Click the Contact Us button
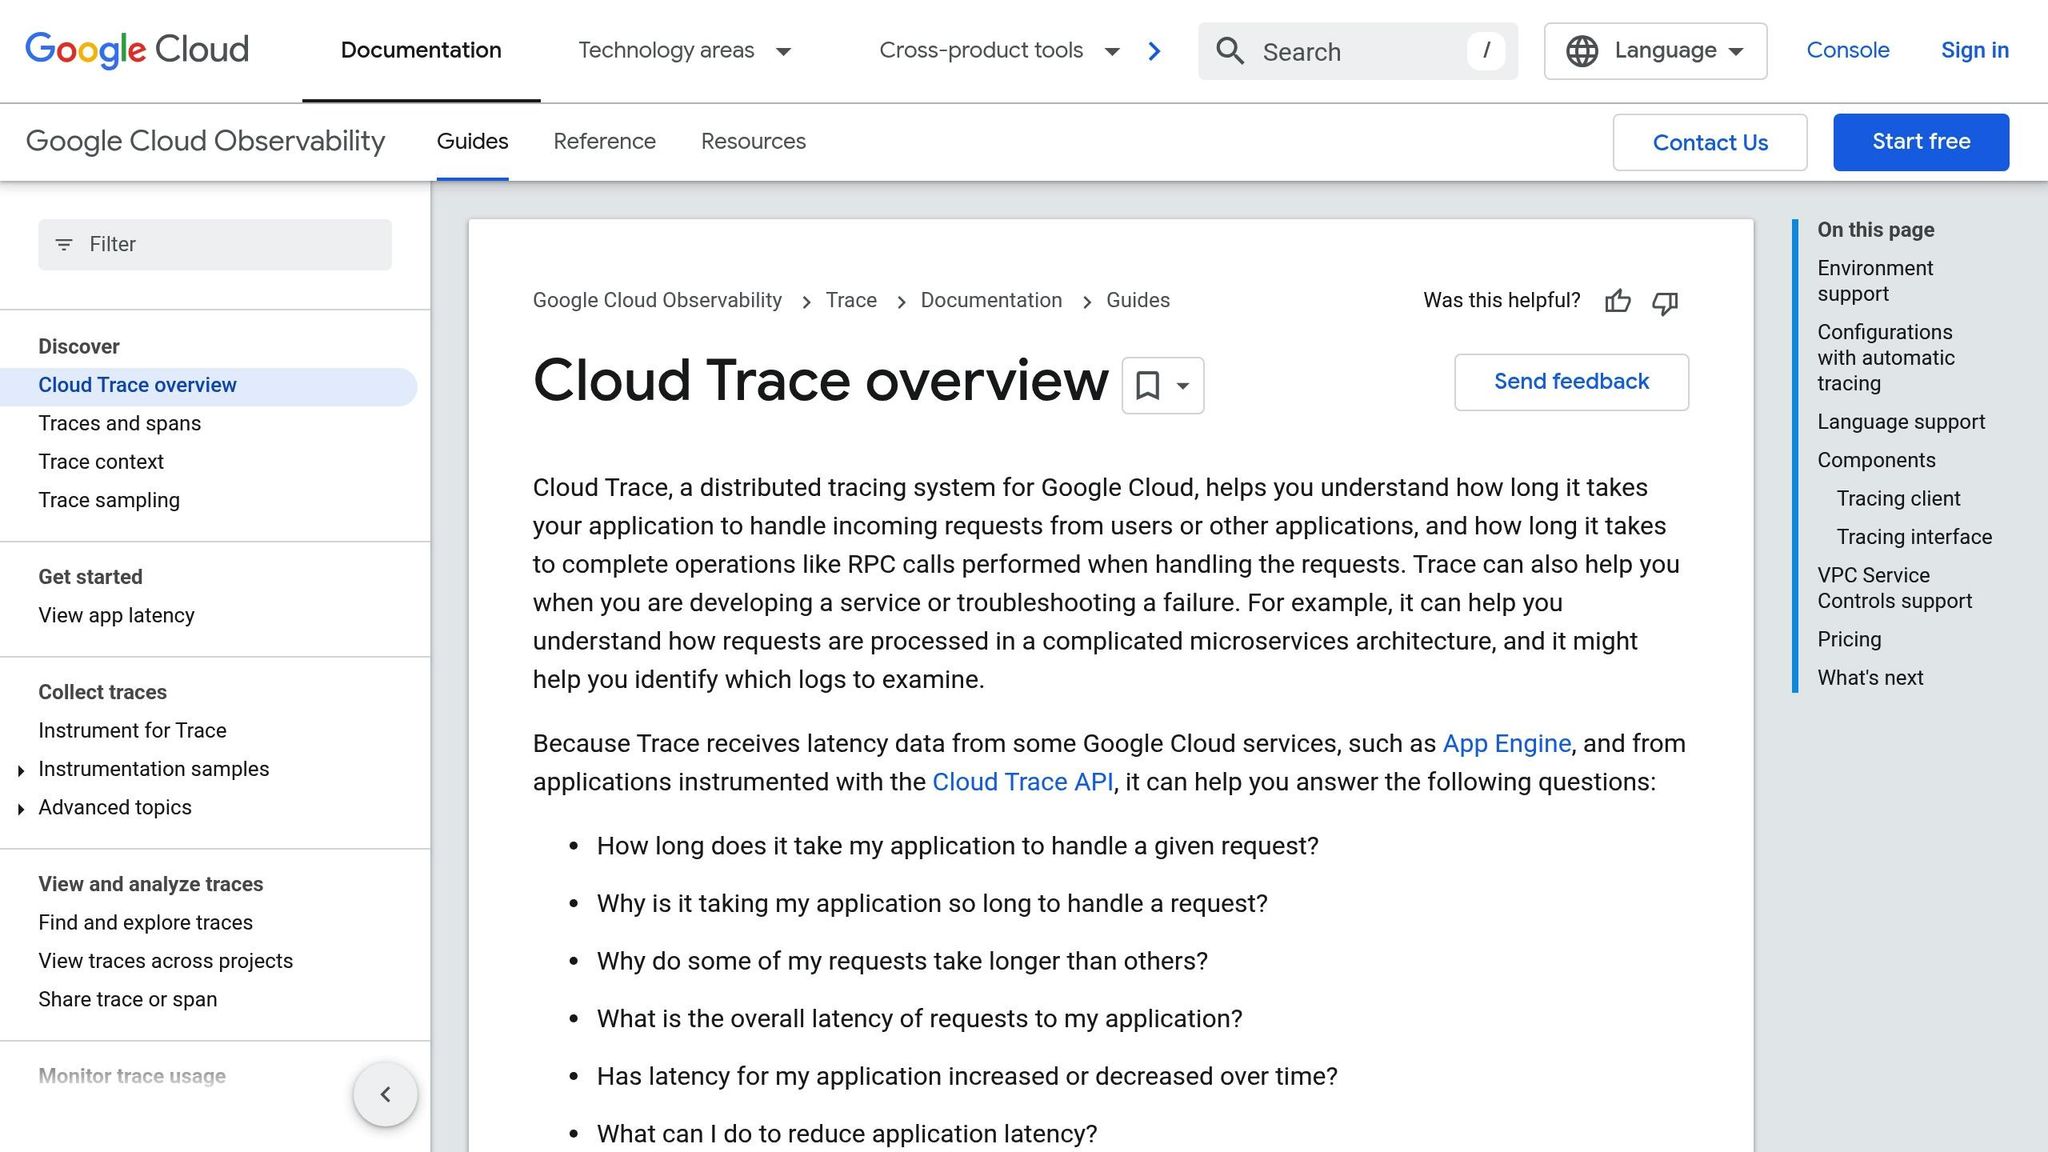Screen dimensions: 2048x1152 click(1710, 142)
